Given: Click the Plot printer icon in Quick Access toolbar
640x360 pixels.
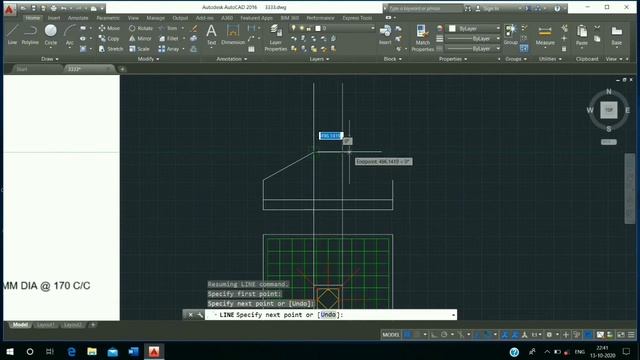Looking at the screenshot, I should click(53, 8).
